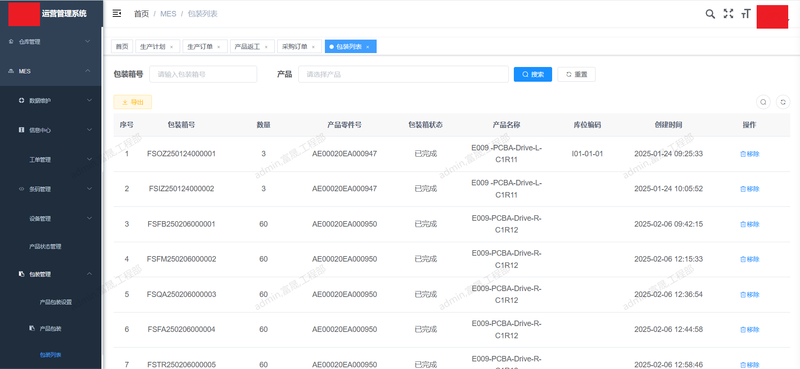Click the circular refresh icon above table

pyautogui.click(x=783, y=102)
